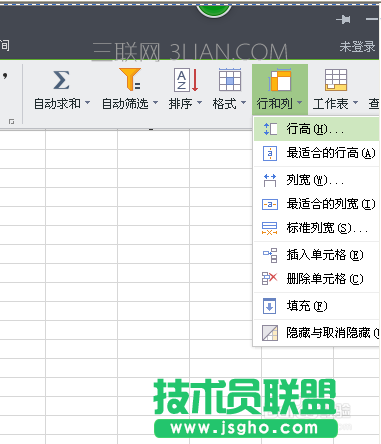
Task: Collapse the 行和列 dropdown arrow
Action: (299, 102)
